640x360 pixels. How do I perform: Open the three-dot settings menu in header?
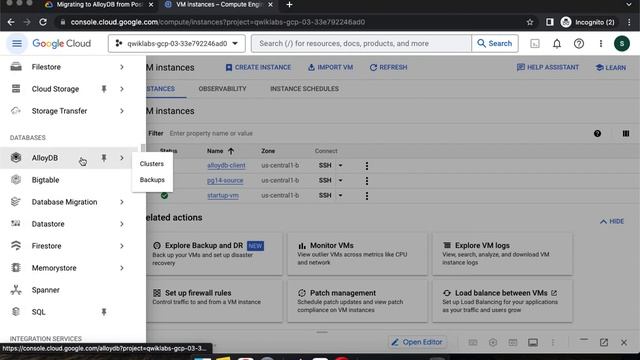600,43
